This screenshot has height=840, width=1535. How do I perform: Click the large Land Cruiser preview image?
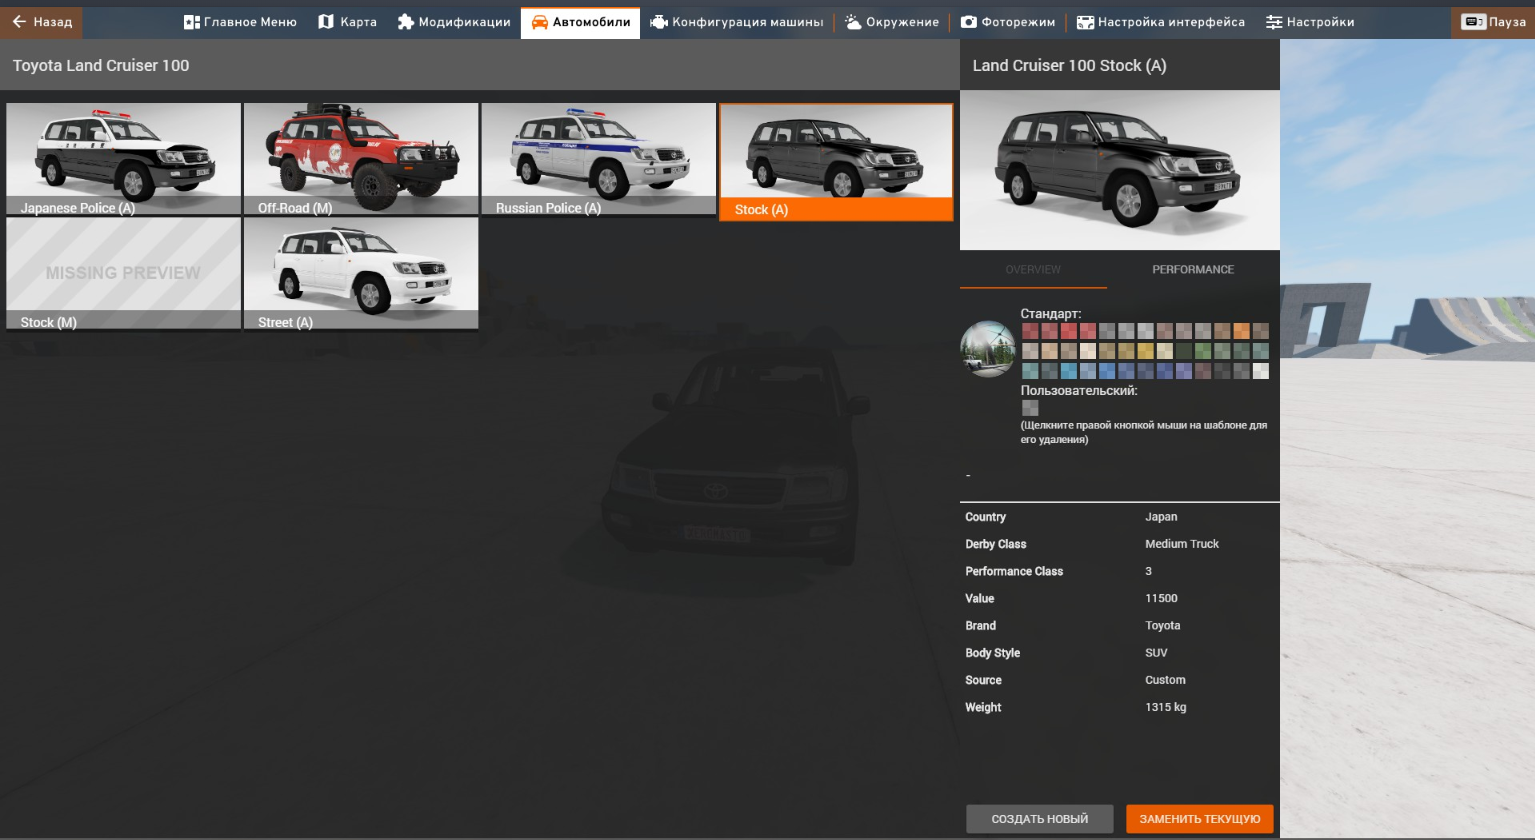pyautogui.click(x=1120, y=170)
